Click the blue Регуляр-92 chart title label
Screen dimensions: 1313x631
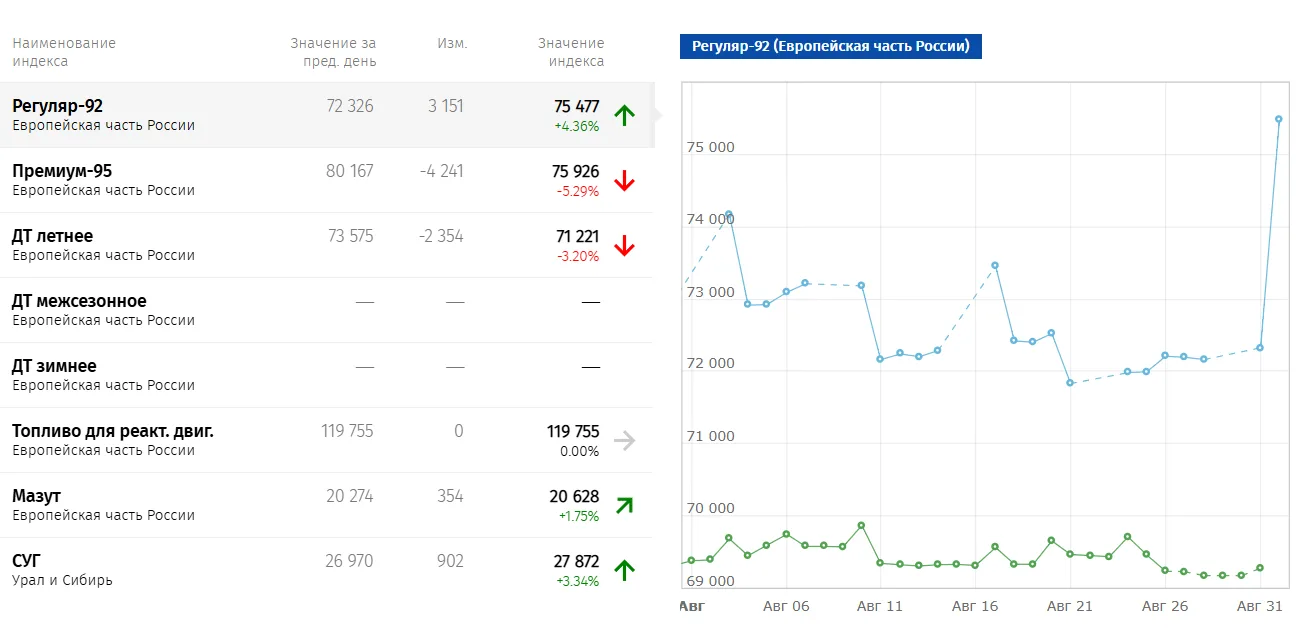(830, 46)
